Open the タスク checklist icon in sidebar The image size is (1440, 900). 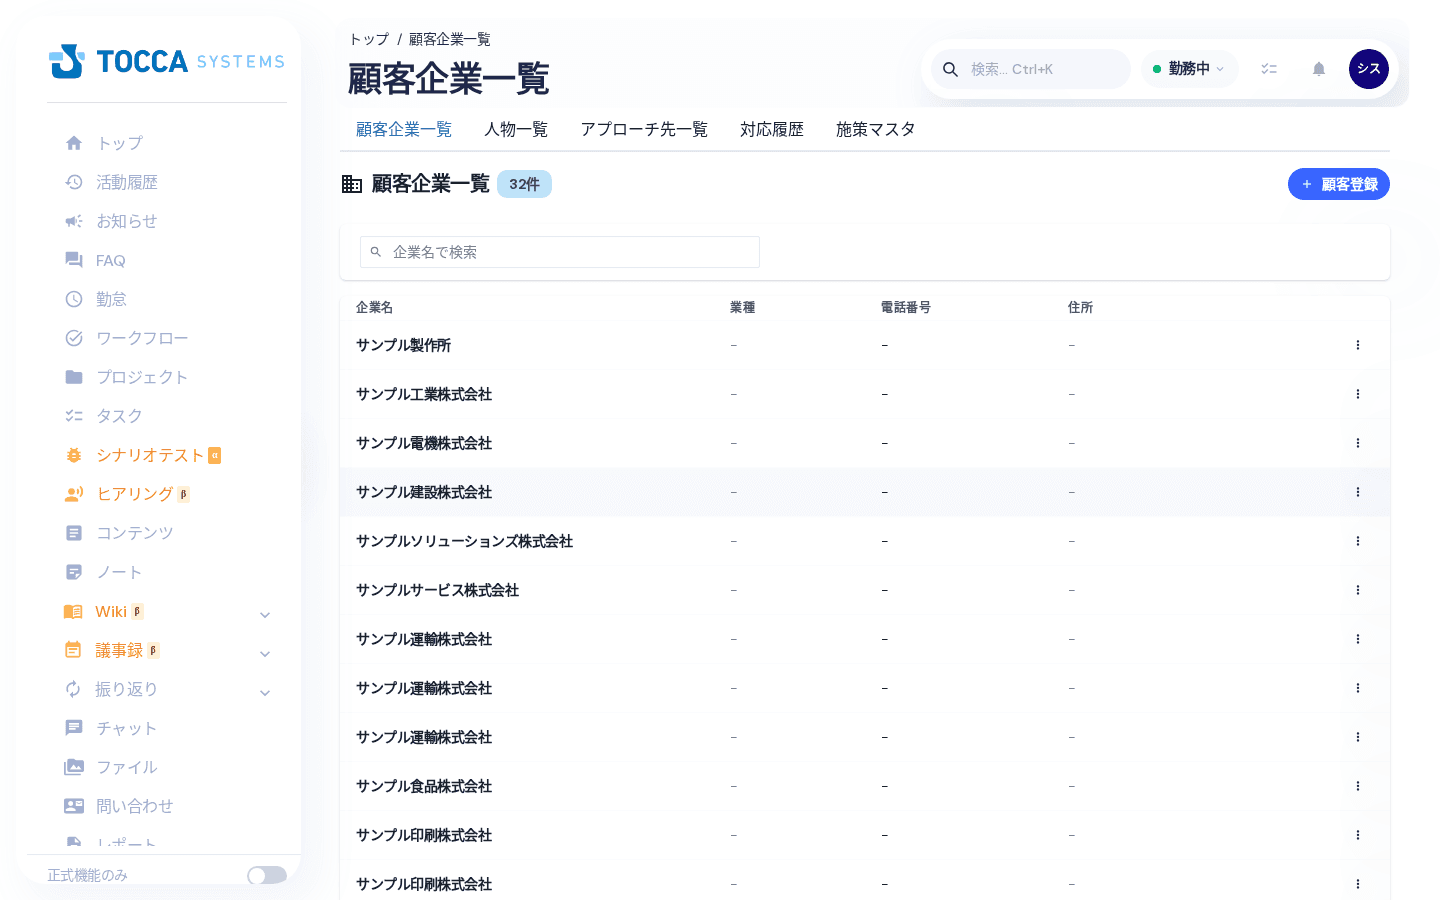click(74, 416)
